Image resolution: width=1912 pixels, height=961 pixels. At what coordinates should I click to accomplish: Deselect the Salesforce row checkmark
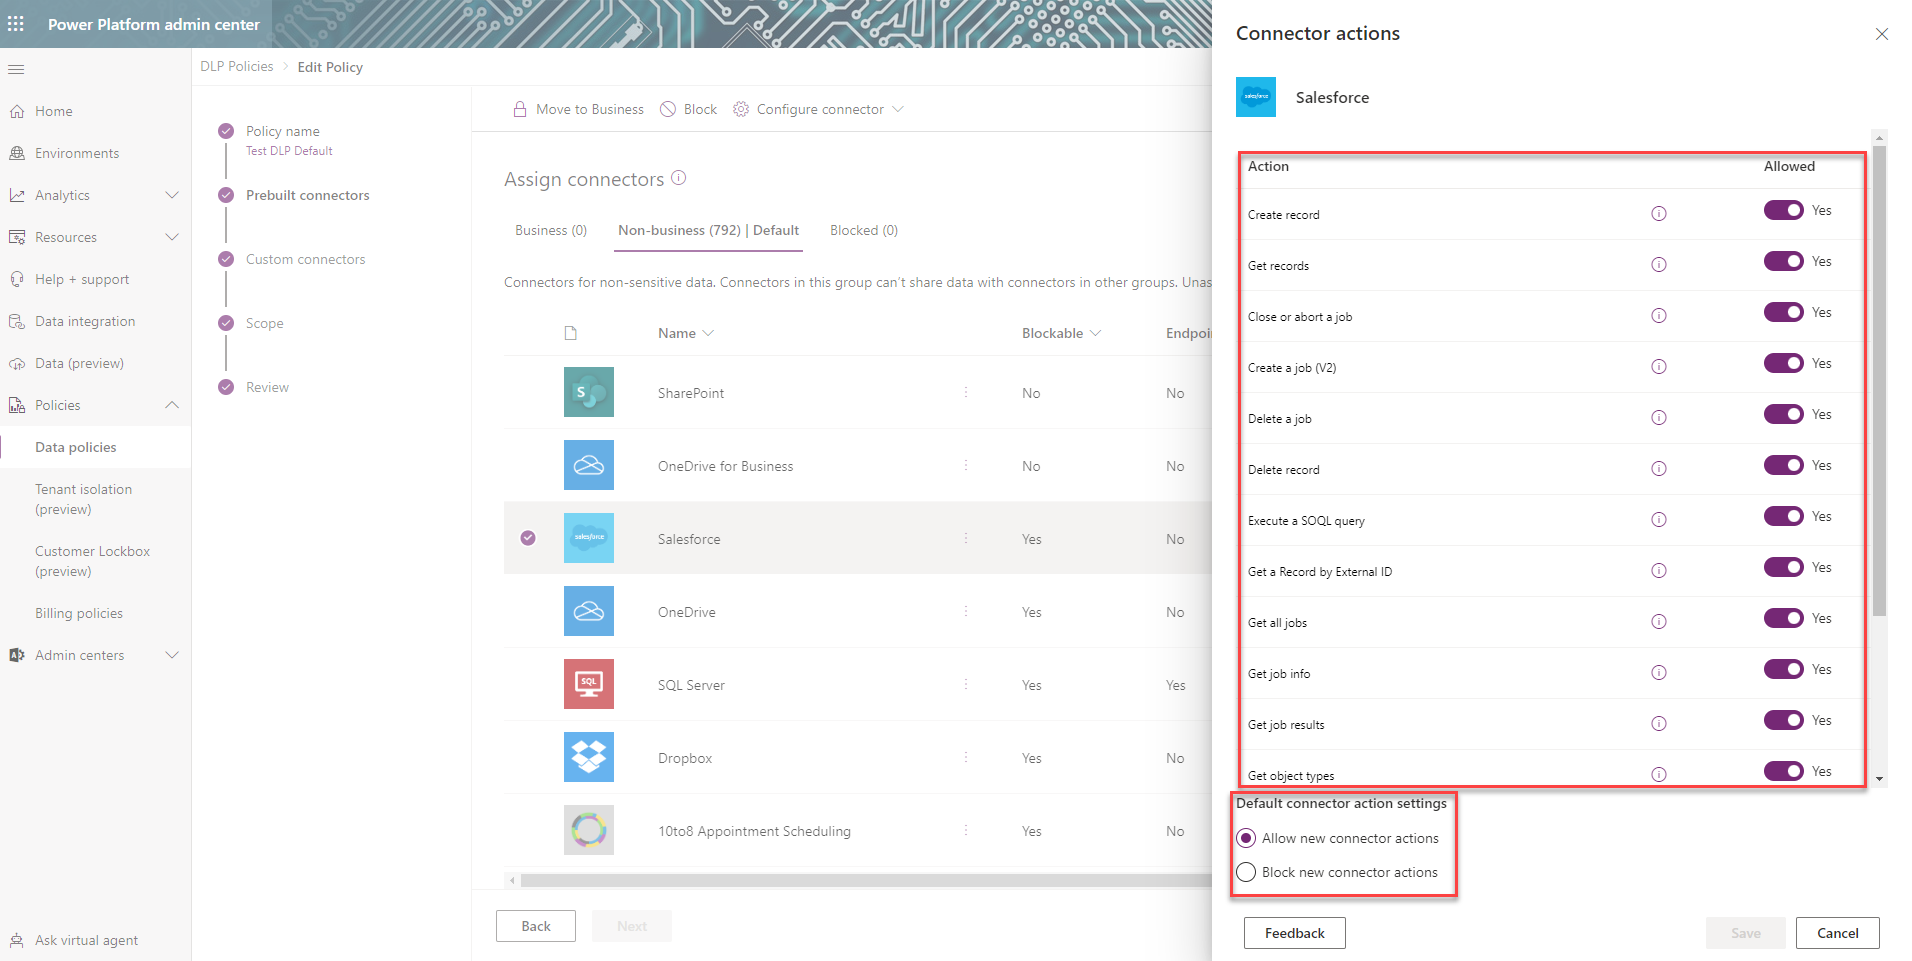tap(528, 538)
